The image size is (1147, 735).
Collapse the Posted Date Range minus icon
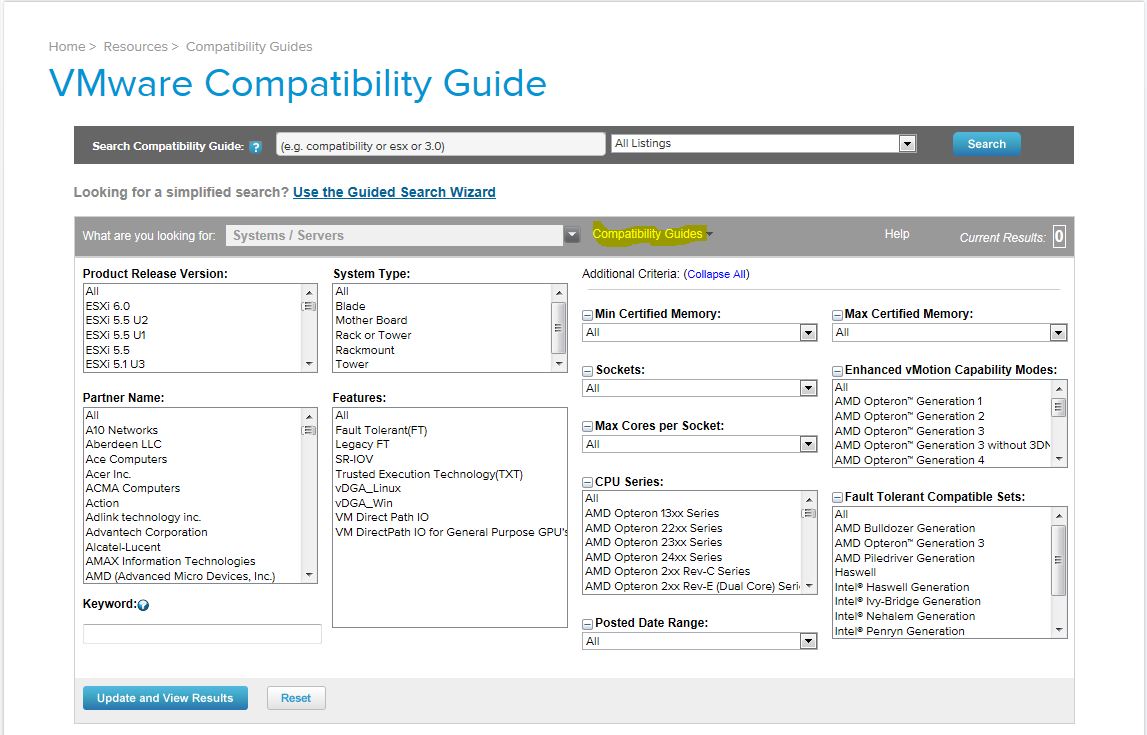(x=586, y=623)
